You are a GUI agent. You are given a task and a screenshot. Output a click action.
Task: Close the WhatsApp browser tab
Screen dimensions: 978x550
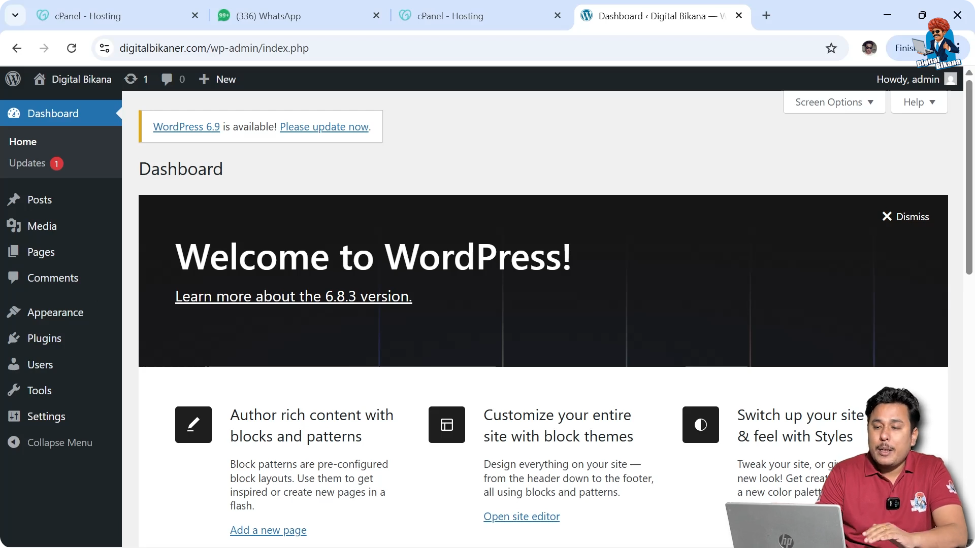pos(376,16)
